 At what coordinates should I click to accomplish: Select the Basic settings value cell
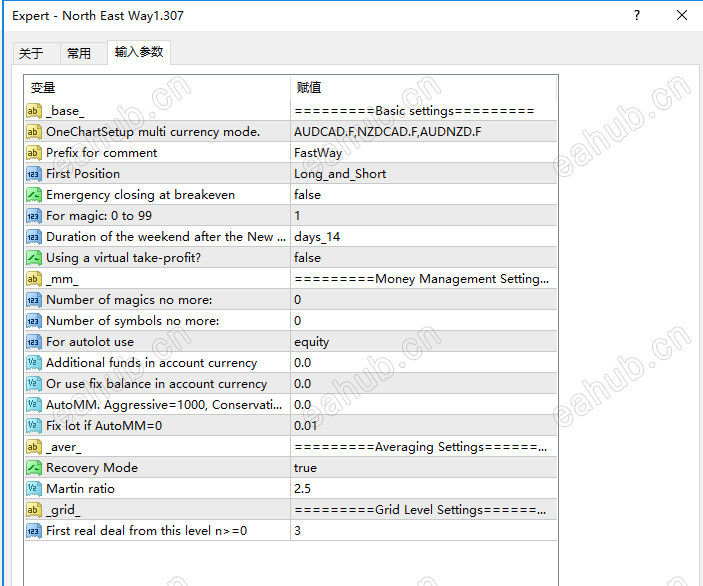[424, 111]
